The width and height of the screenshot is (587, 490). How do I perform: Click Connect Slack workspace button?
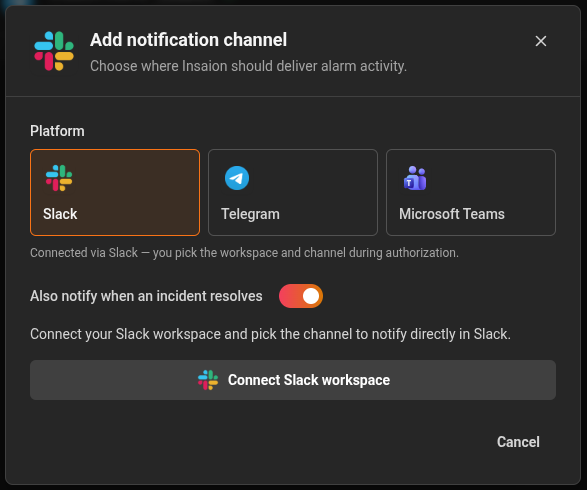[293, 380]
